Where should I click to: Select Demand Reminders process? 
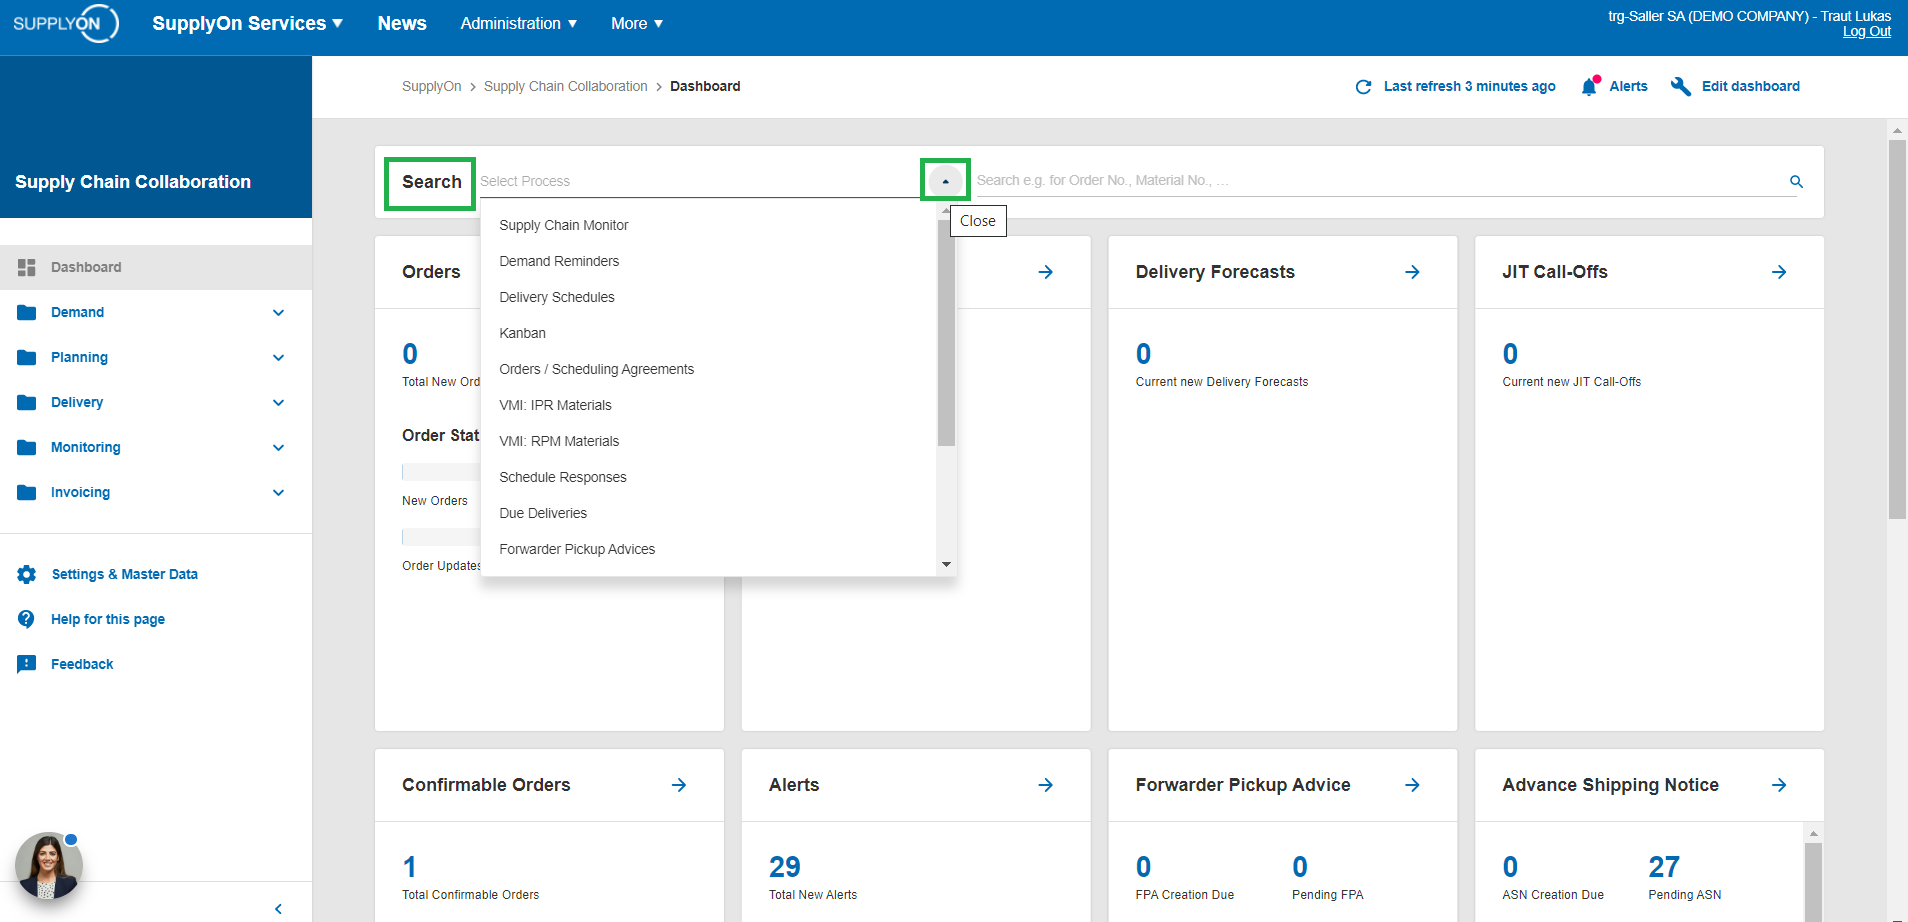(708, 261)
